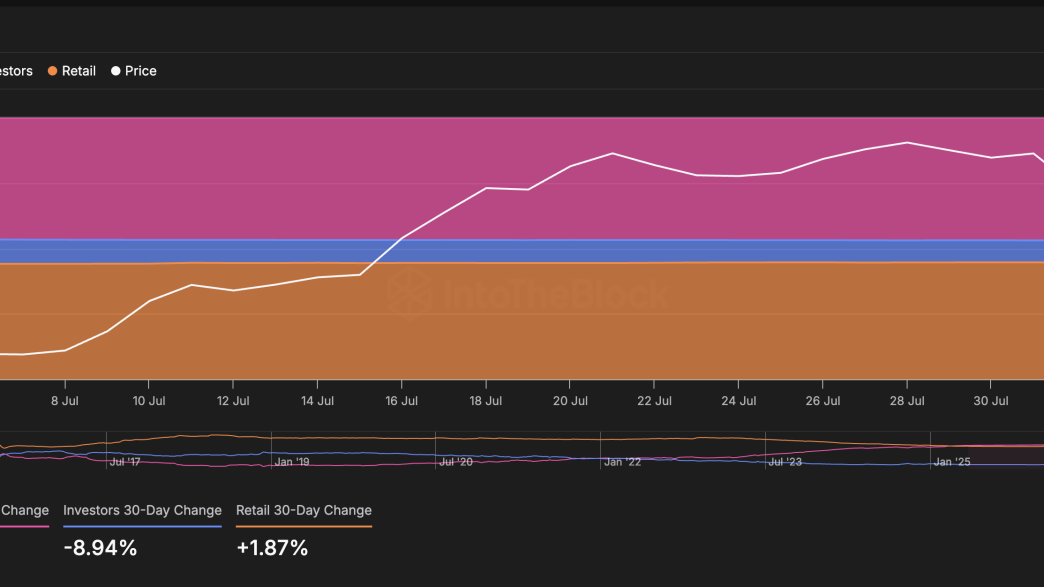Click the IntoTheBlock watermark logo
Image resolution: width=1044 pixels, height=587 pixels.
pos(527,294)
